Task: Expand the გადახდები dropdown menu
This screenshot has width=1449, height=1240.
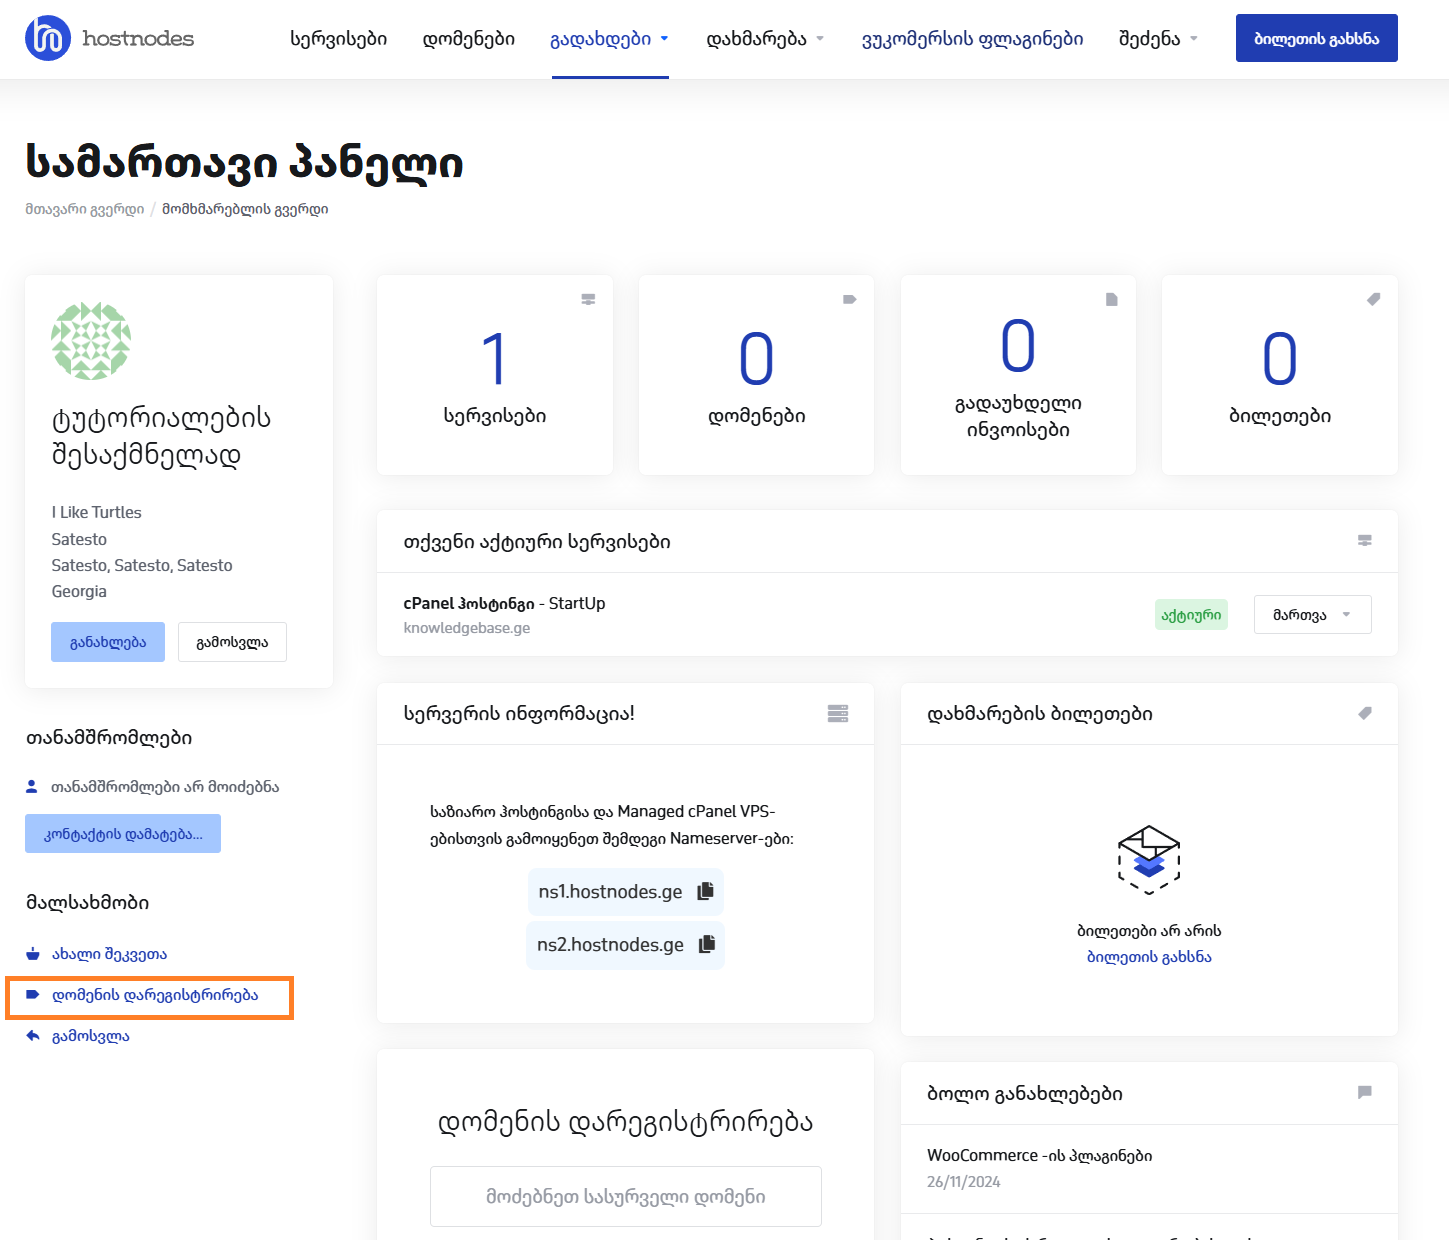Action: coord(609,39)
